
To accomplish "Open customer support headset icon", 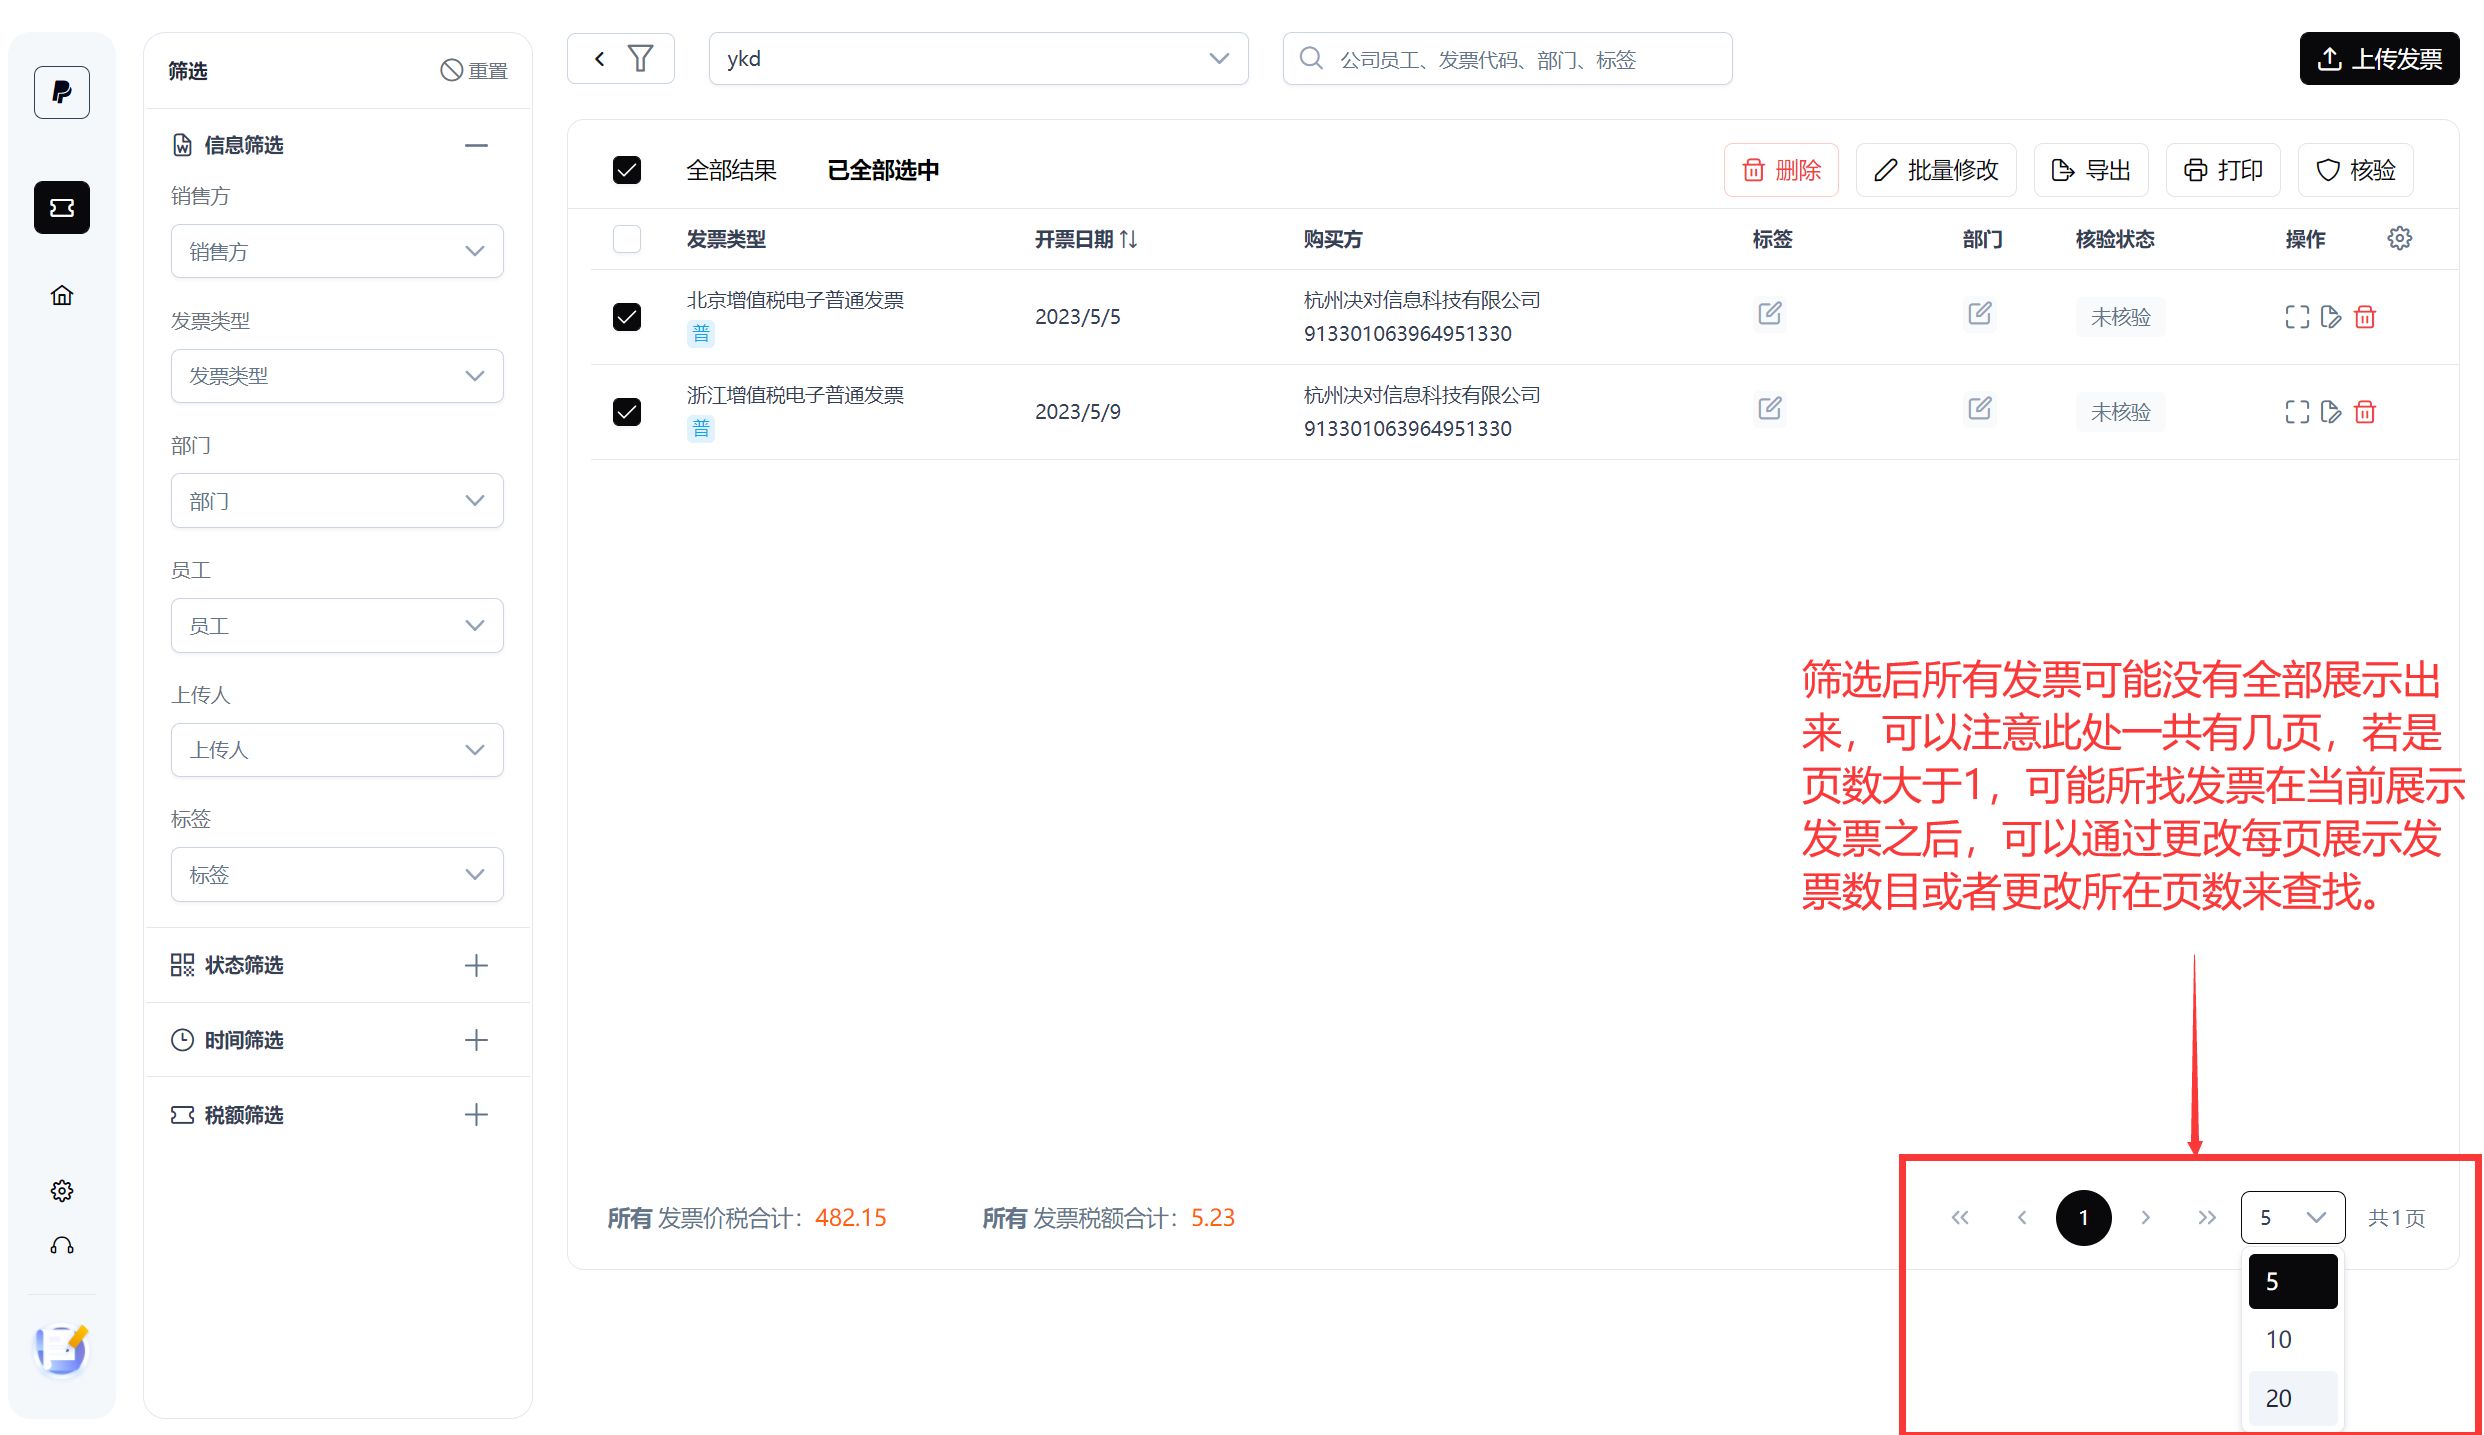I will (x=62, y=1245).
